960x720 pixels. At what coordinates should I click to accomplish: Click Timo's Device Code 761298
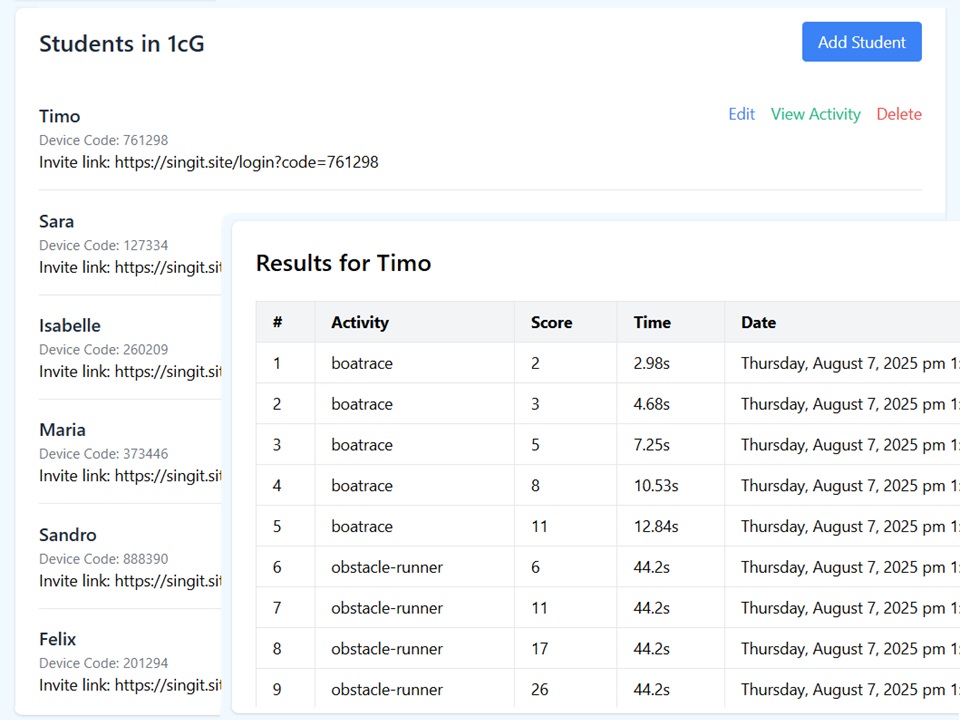coord(103,140)
